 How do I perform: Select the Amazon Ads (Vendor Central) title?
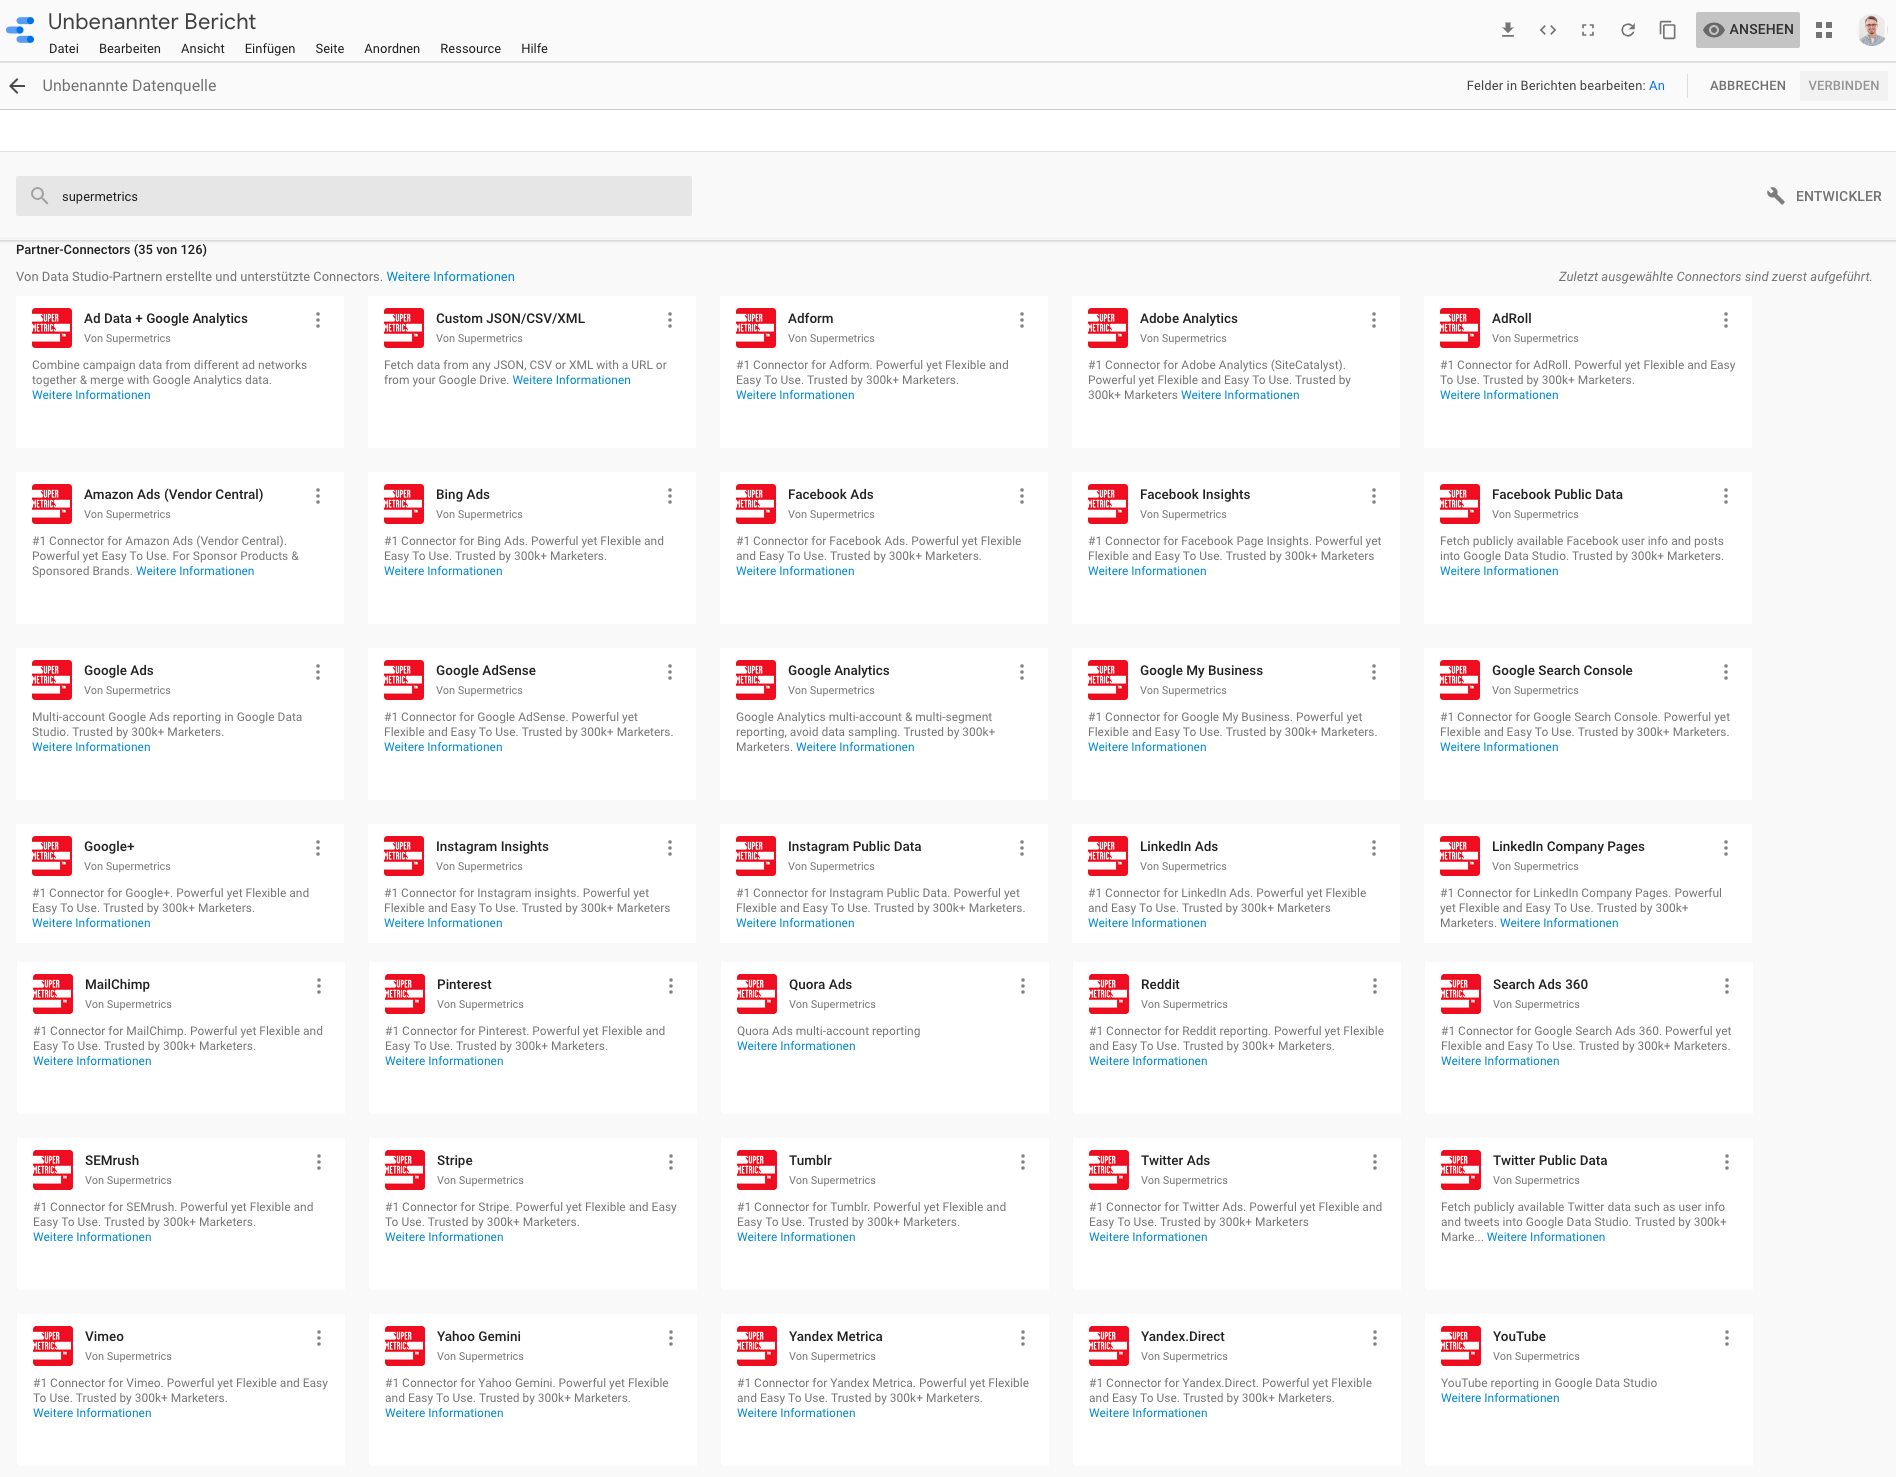click(x=174, y=494)
